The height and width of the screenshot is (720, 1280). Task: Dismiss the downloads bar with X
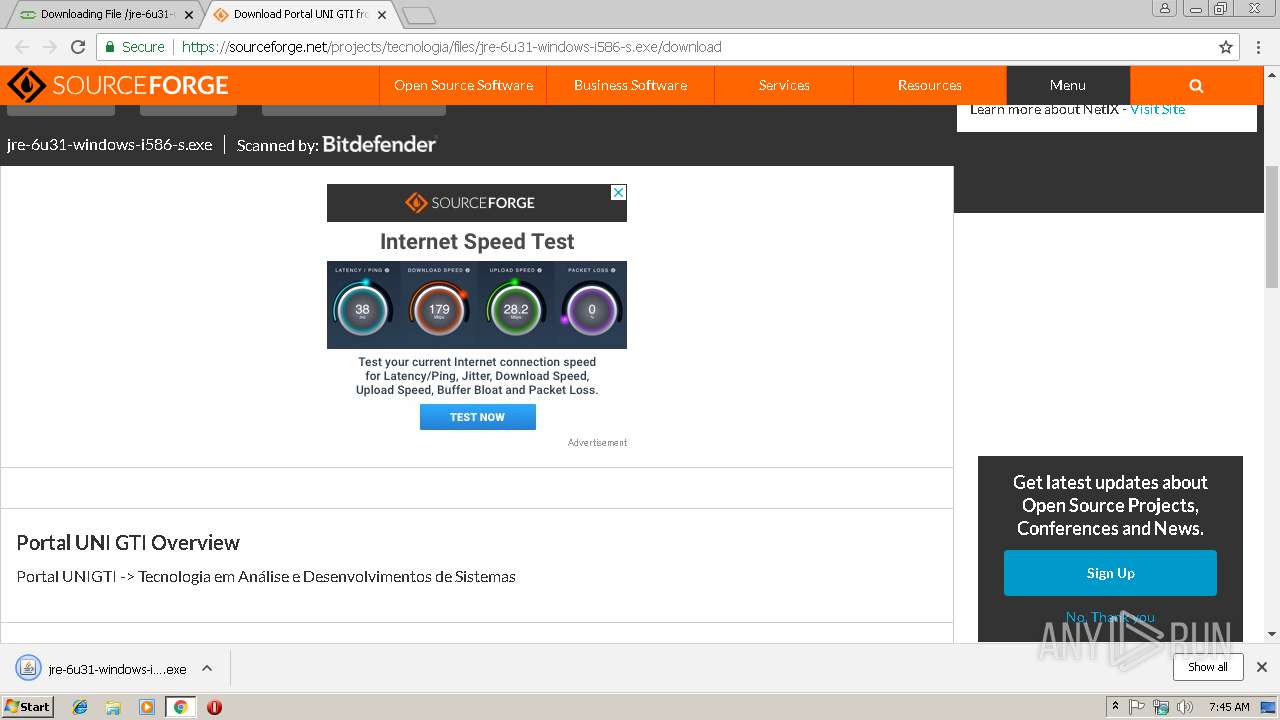[x=1262, y=667]
